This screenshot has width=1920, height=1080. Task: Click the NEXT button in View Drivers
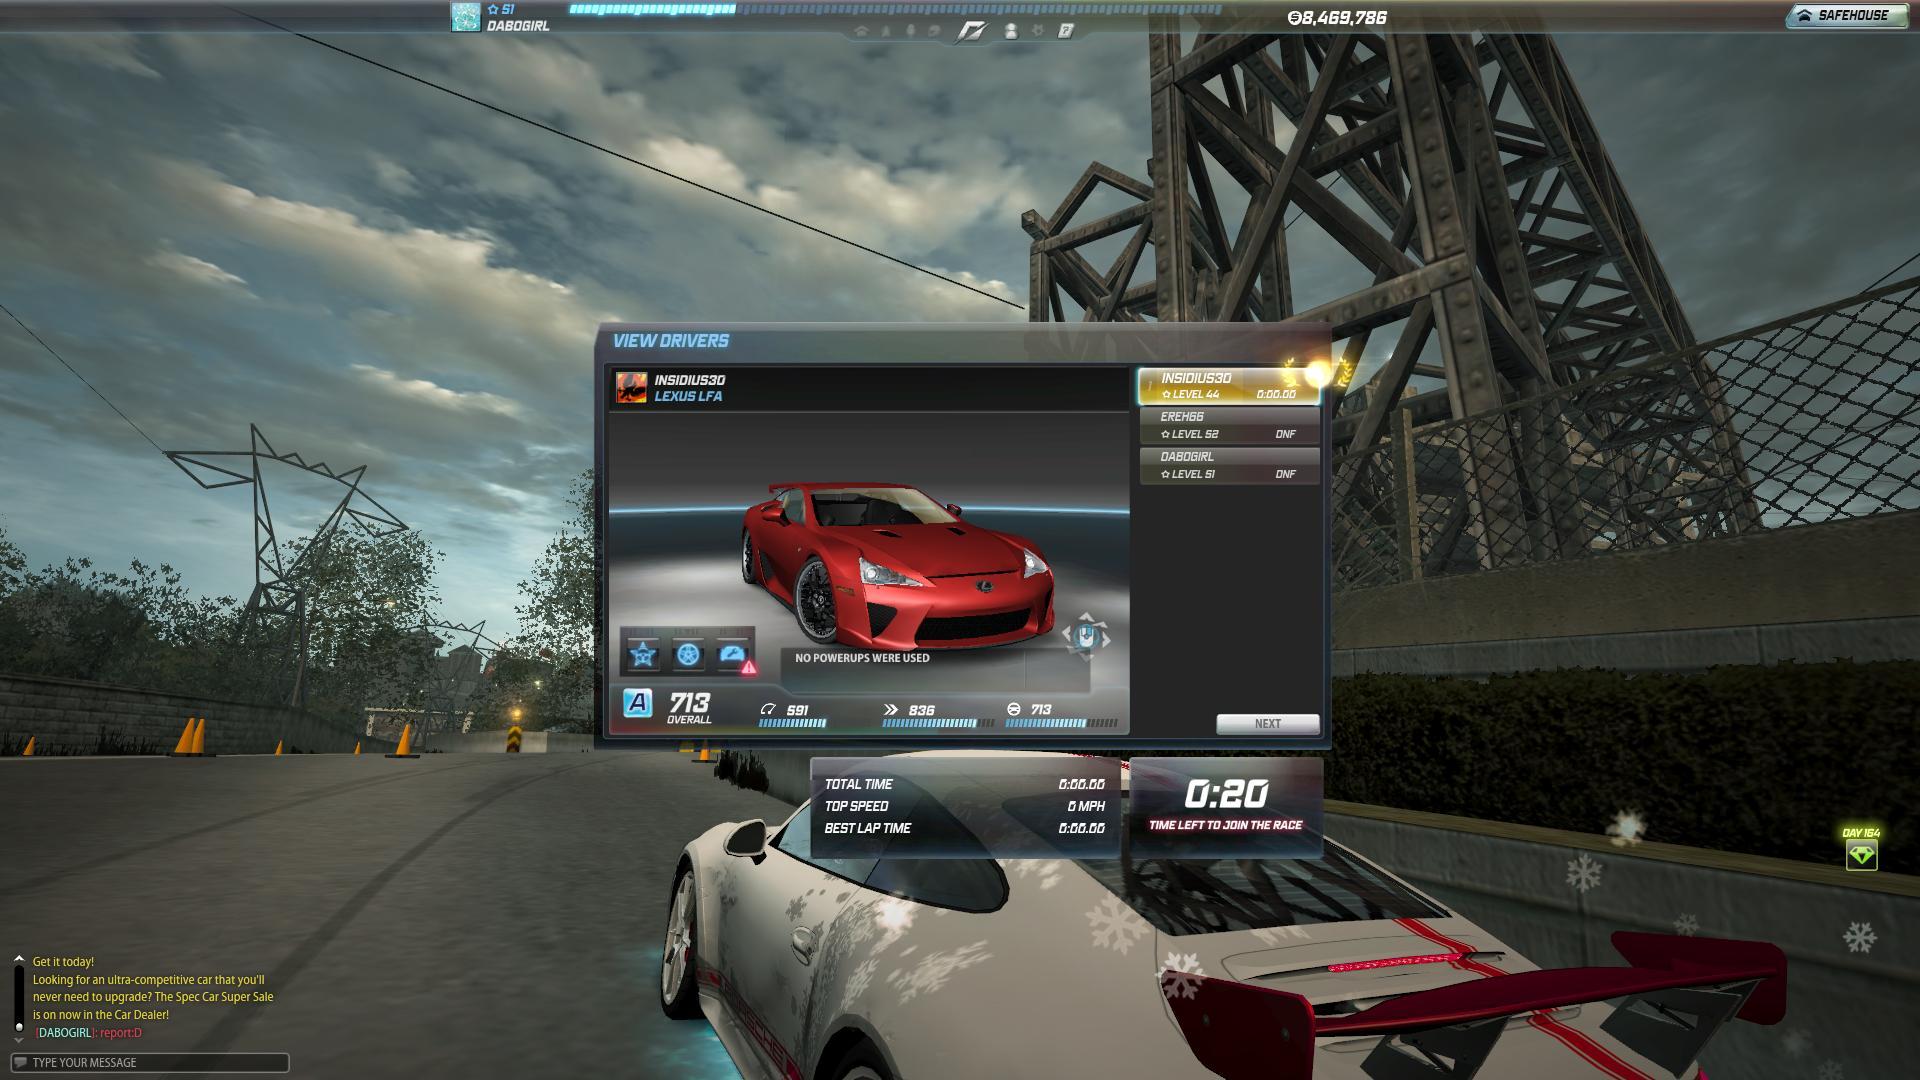click(x=1267, y=723)
